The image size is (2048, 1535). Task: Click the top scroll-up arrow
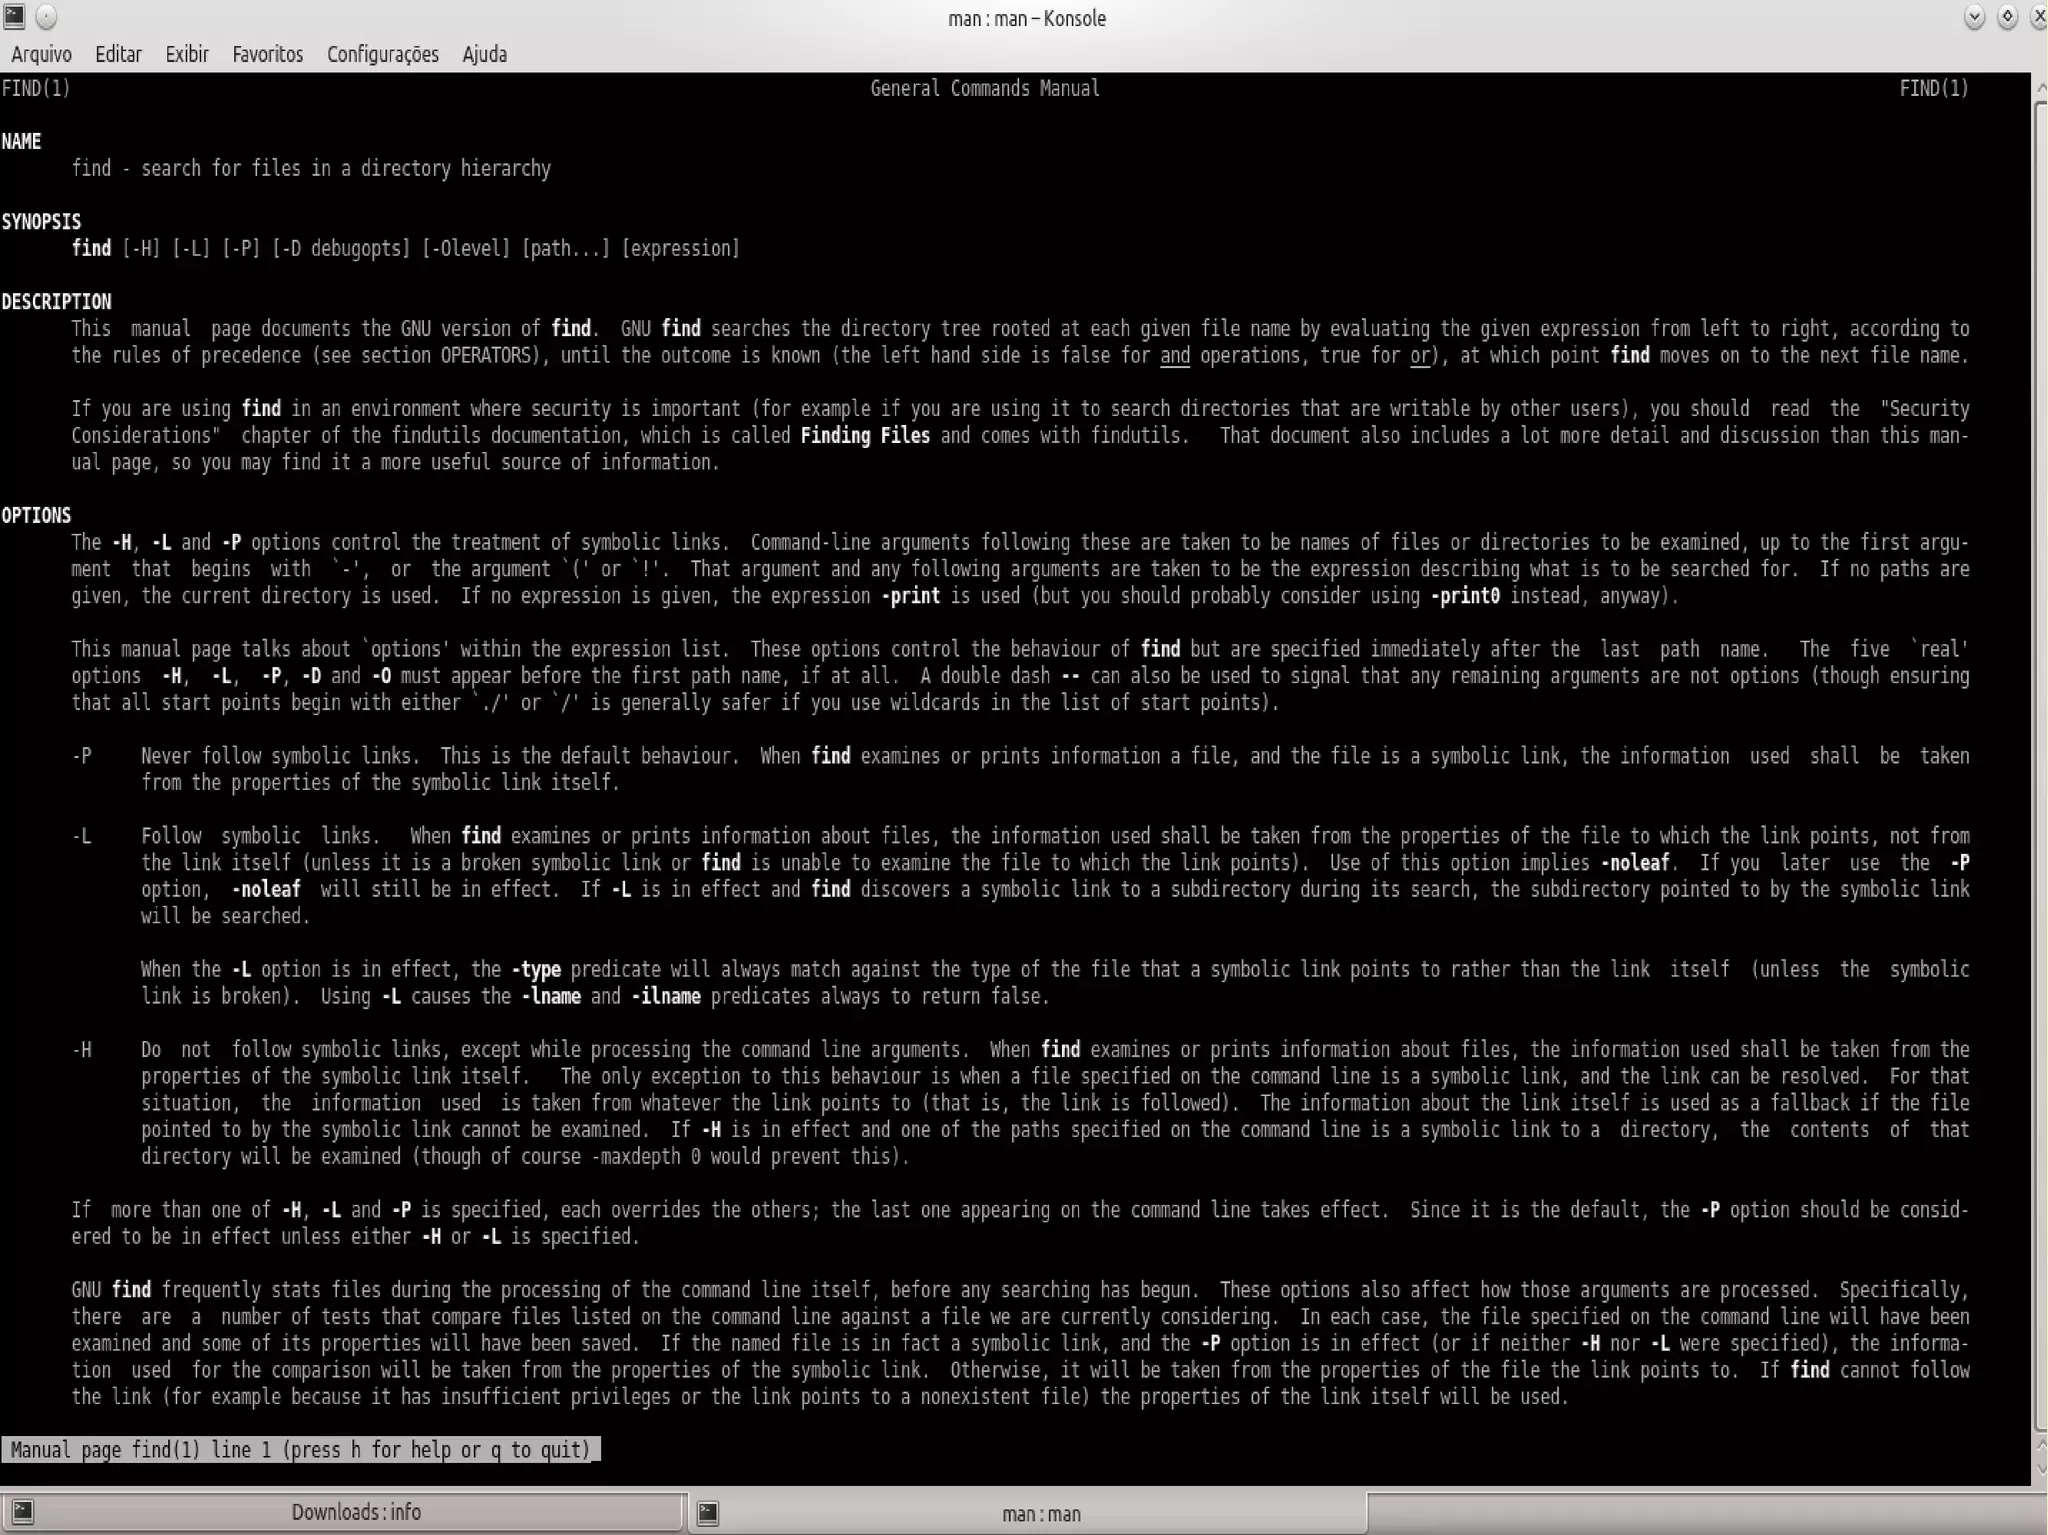point(2040,88)
